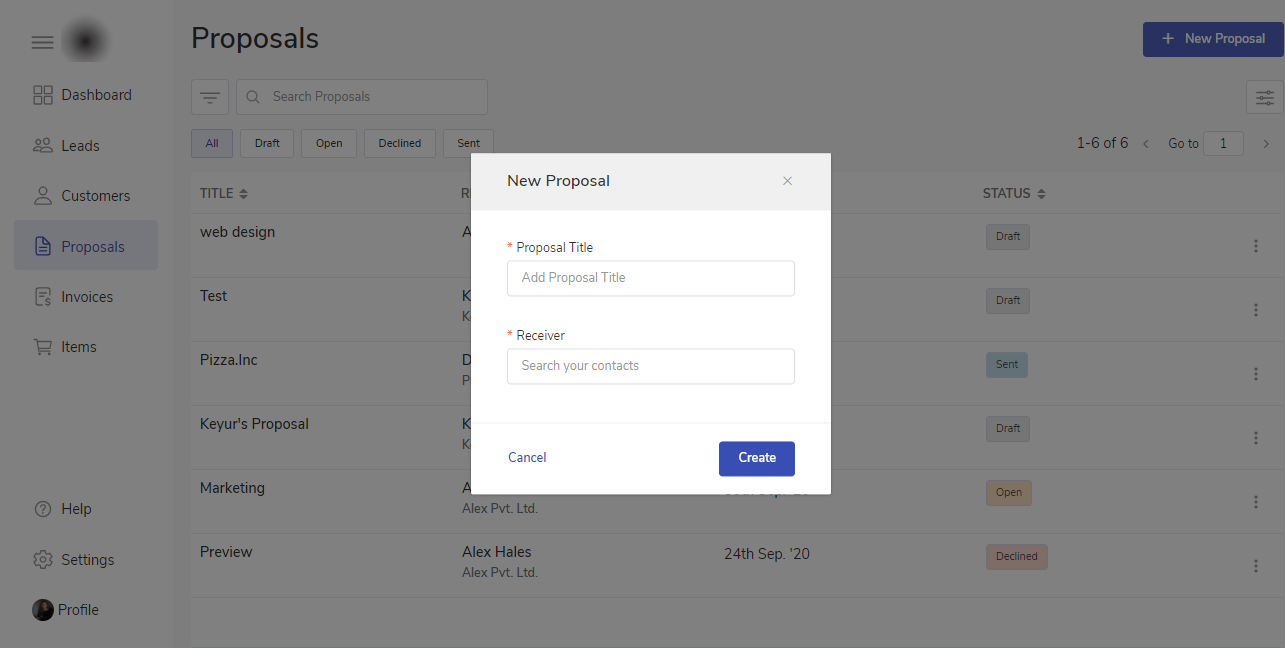Click the filter icon beside search
Image resolution: width=1285 pixels, height=648 pixels.
210,97
